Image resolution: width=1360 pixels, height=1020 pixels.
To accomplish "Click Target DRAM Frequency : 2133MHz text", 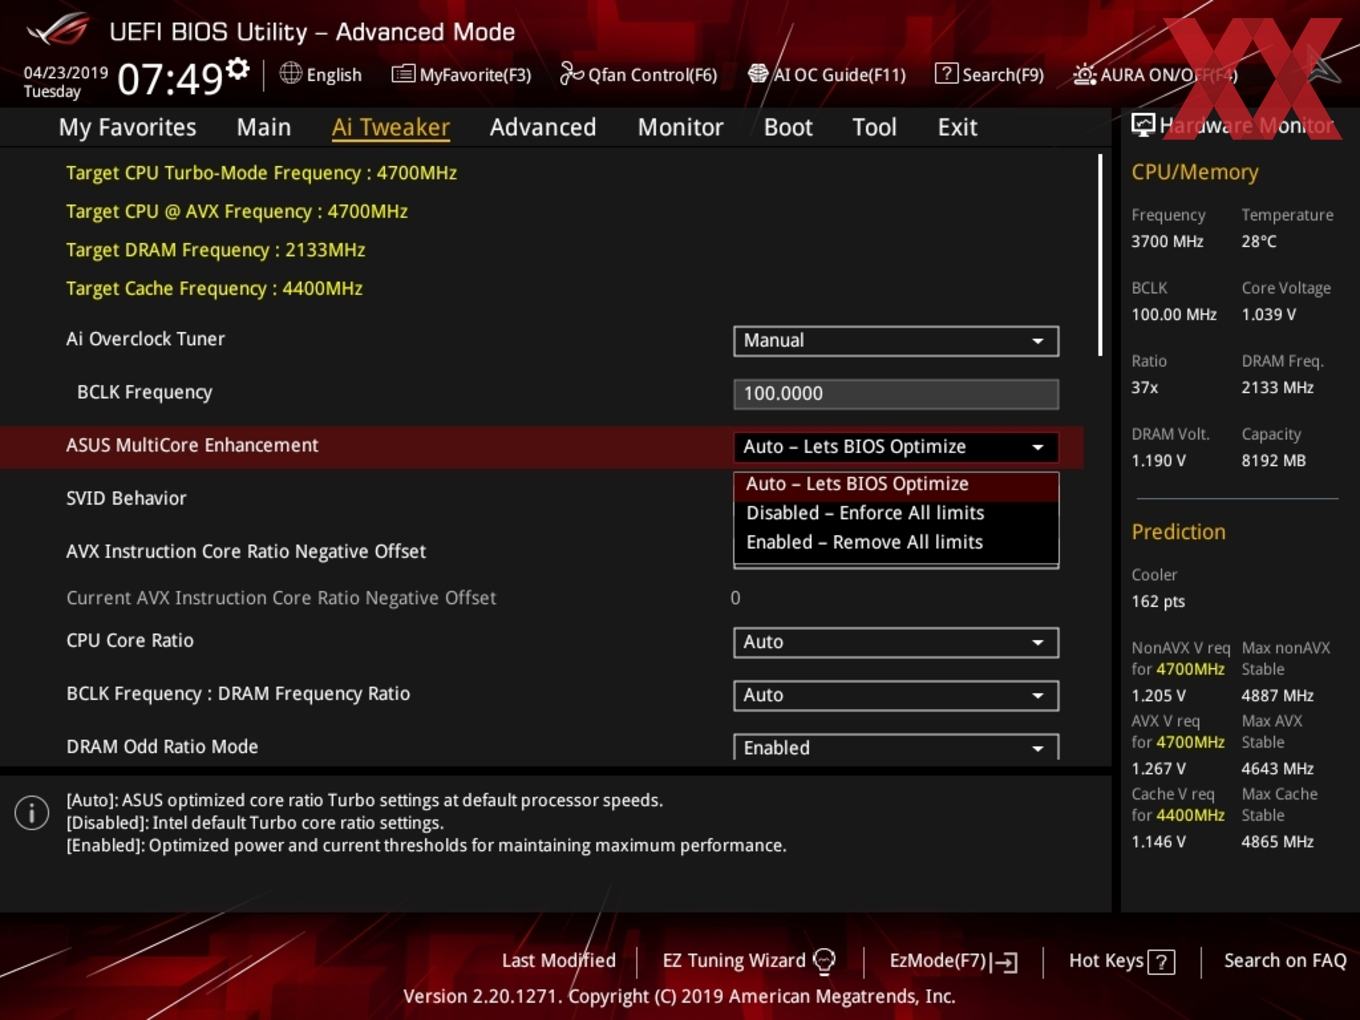I will click(x=215, y=250).
